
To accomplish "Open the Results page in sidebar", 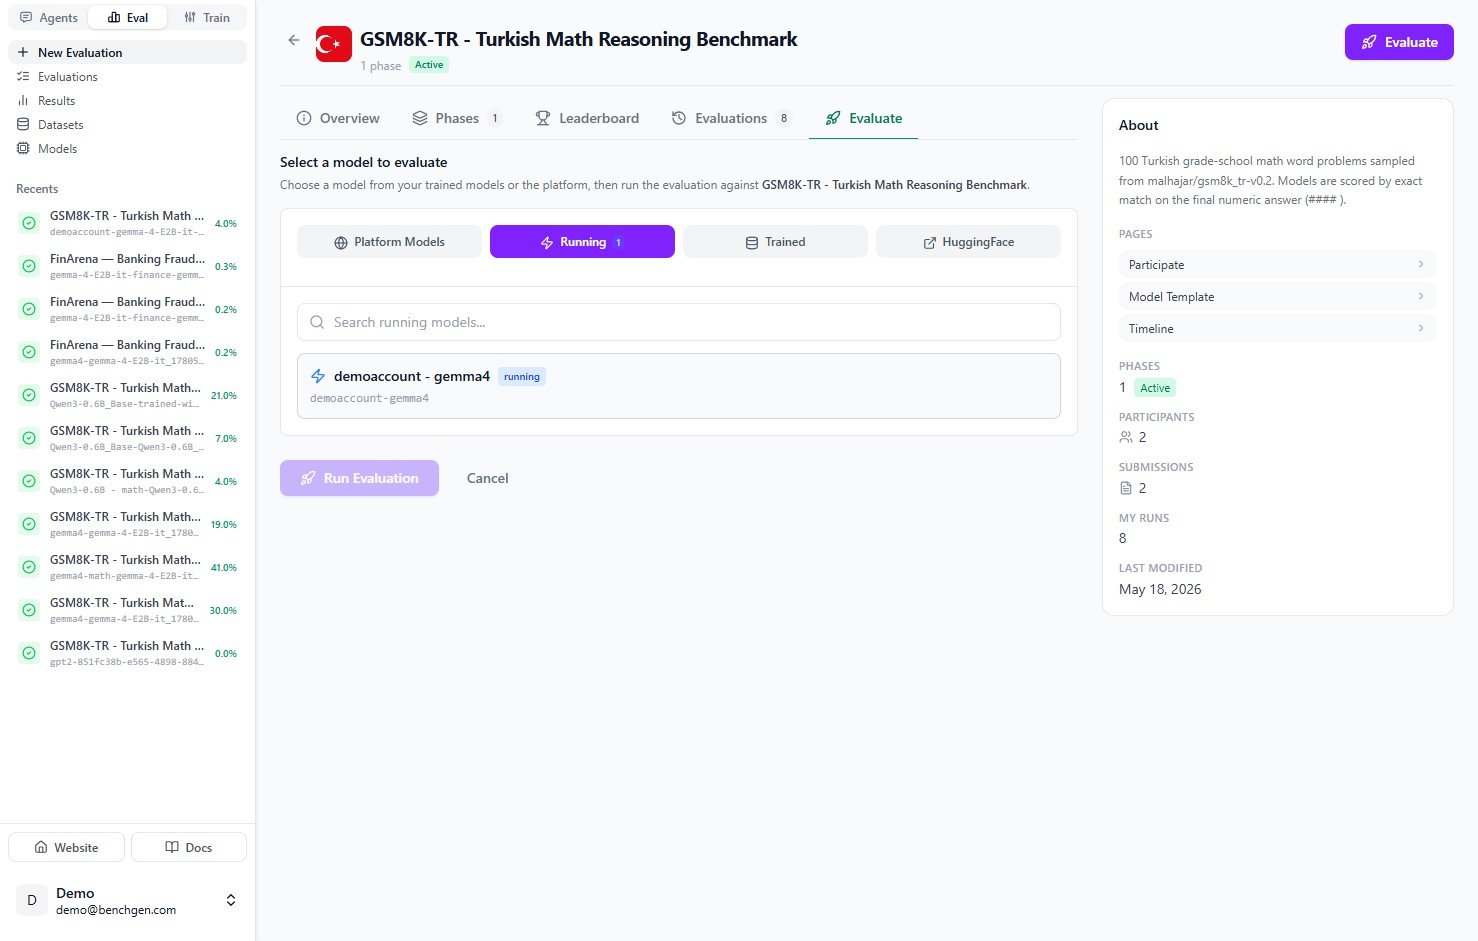I will click(x=127, y=100).
